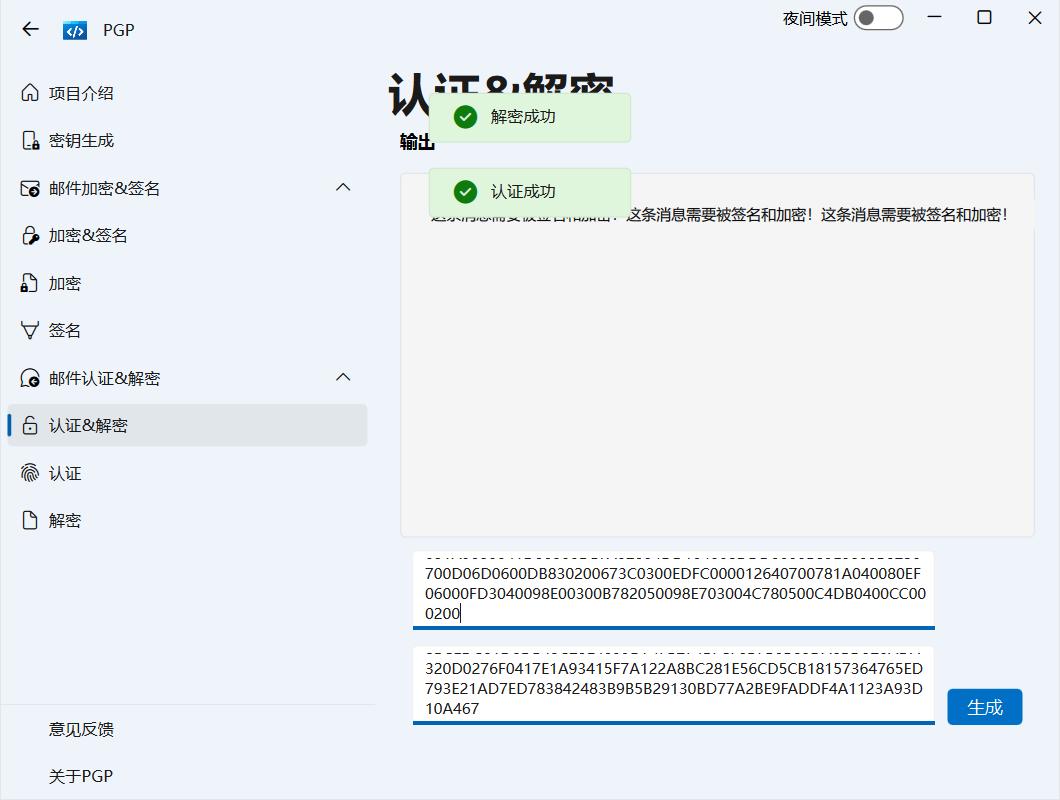The width and height of the screenshot is (1060, 800).
Task: Toggle the 夜间模式 switch
Action: [x=879, y=18]
